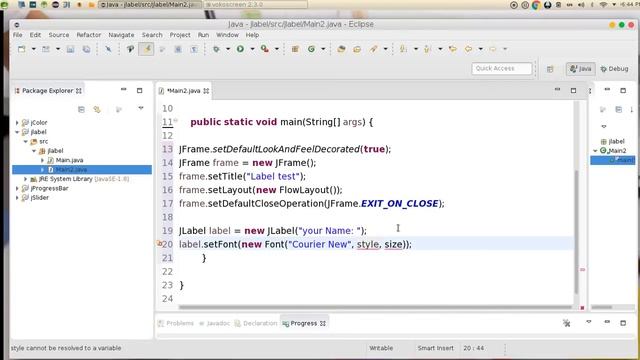Open the Window menu
This screenshot has width=640, height=360.
[227, 35]
